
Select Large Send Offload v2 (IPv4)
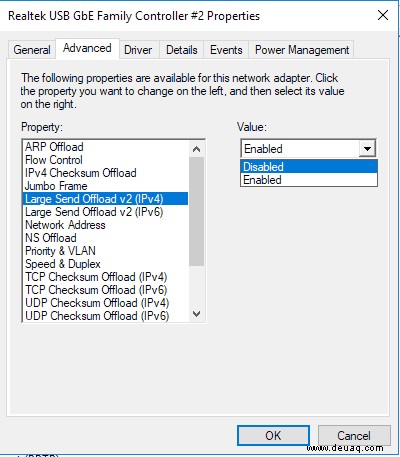point(106,199)
